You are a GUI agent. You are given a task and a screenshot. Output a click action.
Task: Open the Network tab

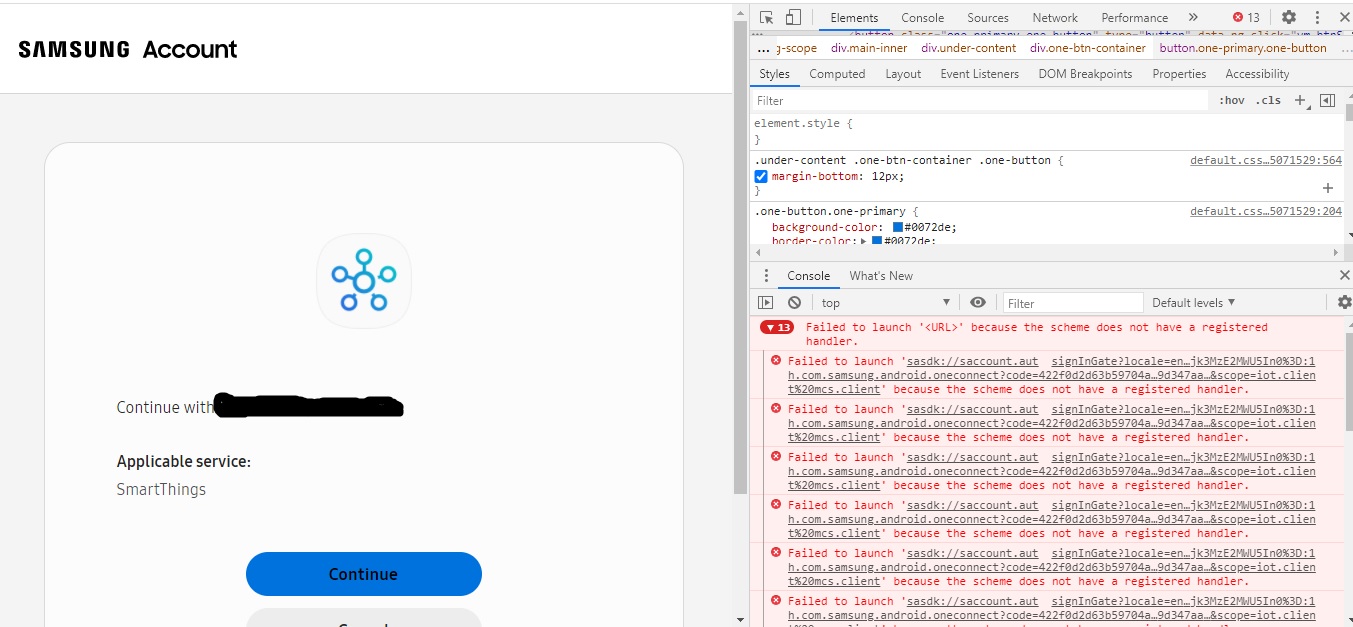click(1055, 17)
